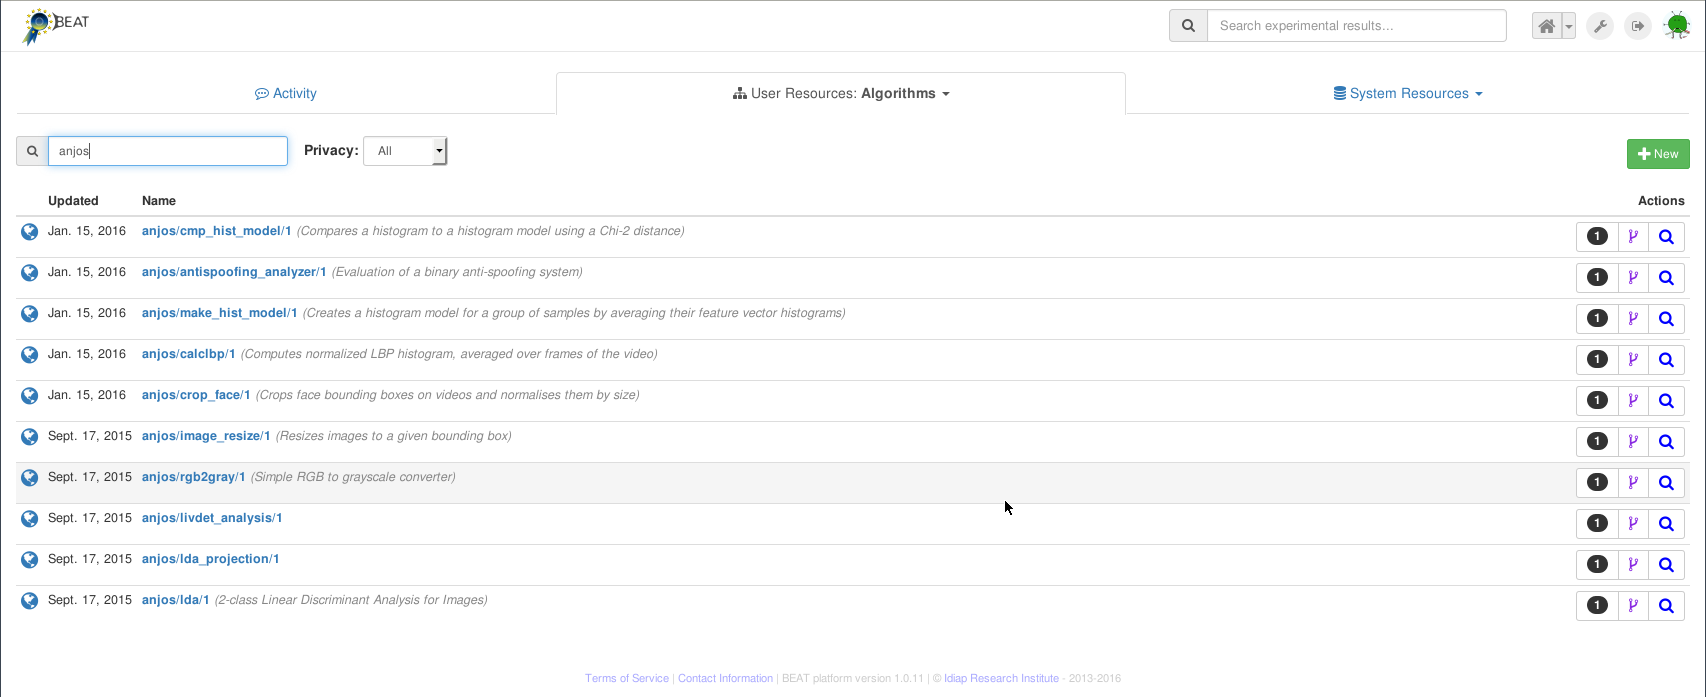Click the magnifier icon beside the anjos filter

point(32,151)
